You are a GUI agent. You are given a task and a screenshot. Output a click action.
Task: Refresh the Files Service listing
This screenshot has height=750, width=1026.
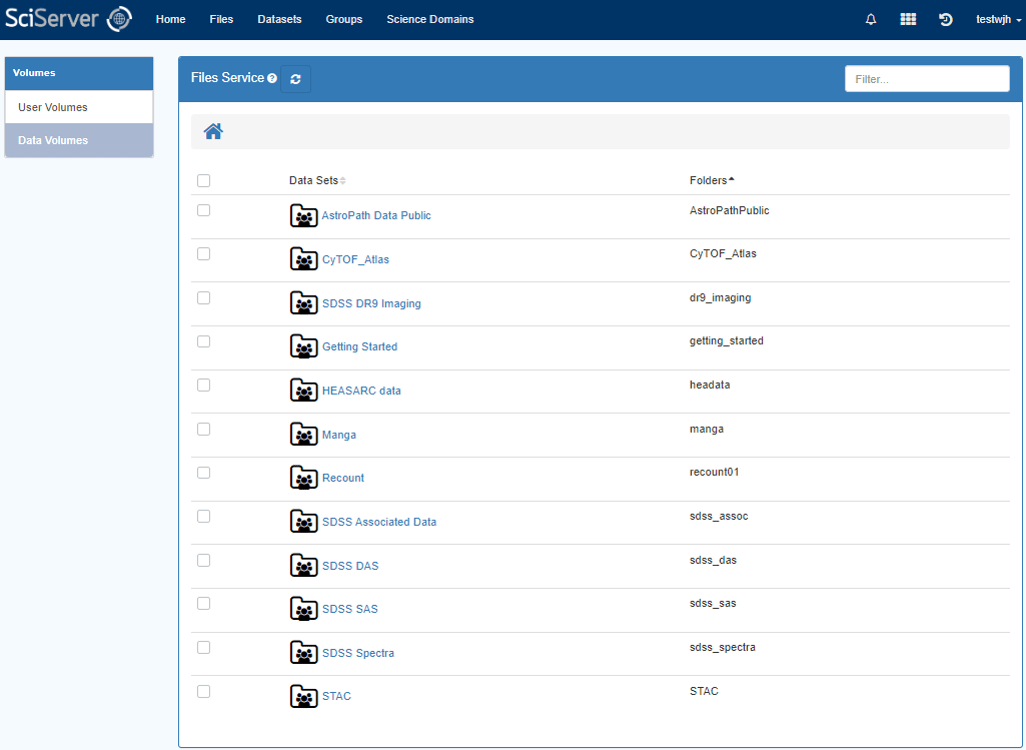pos(296,79)
